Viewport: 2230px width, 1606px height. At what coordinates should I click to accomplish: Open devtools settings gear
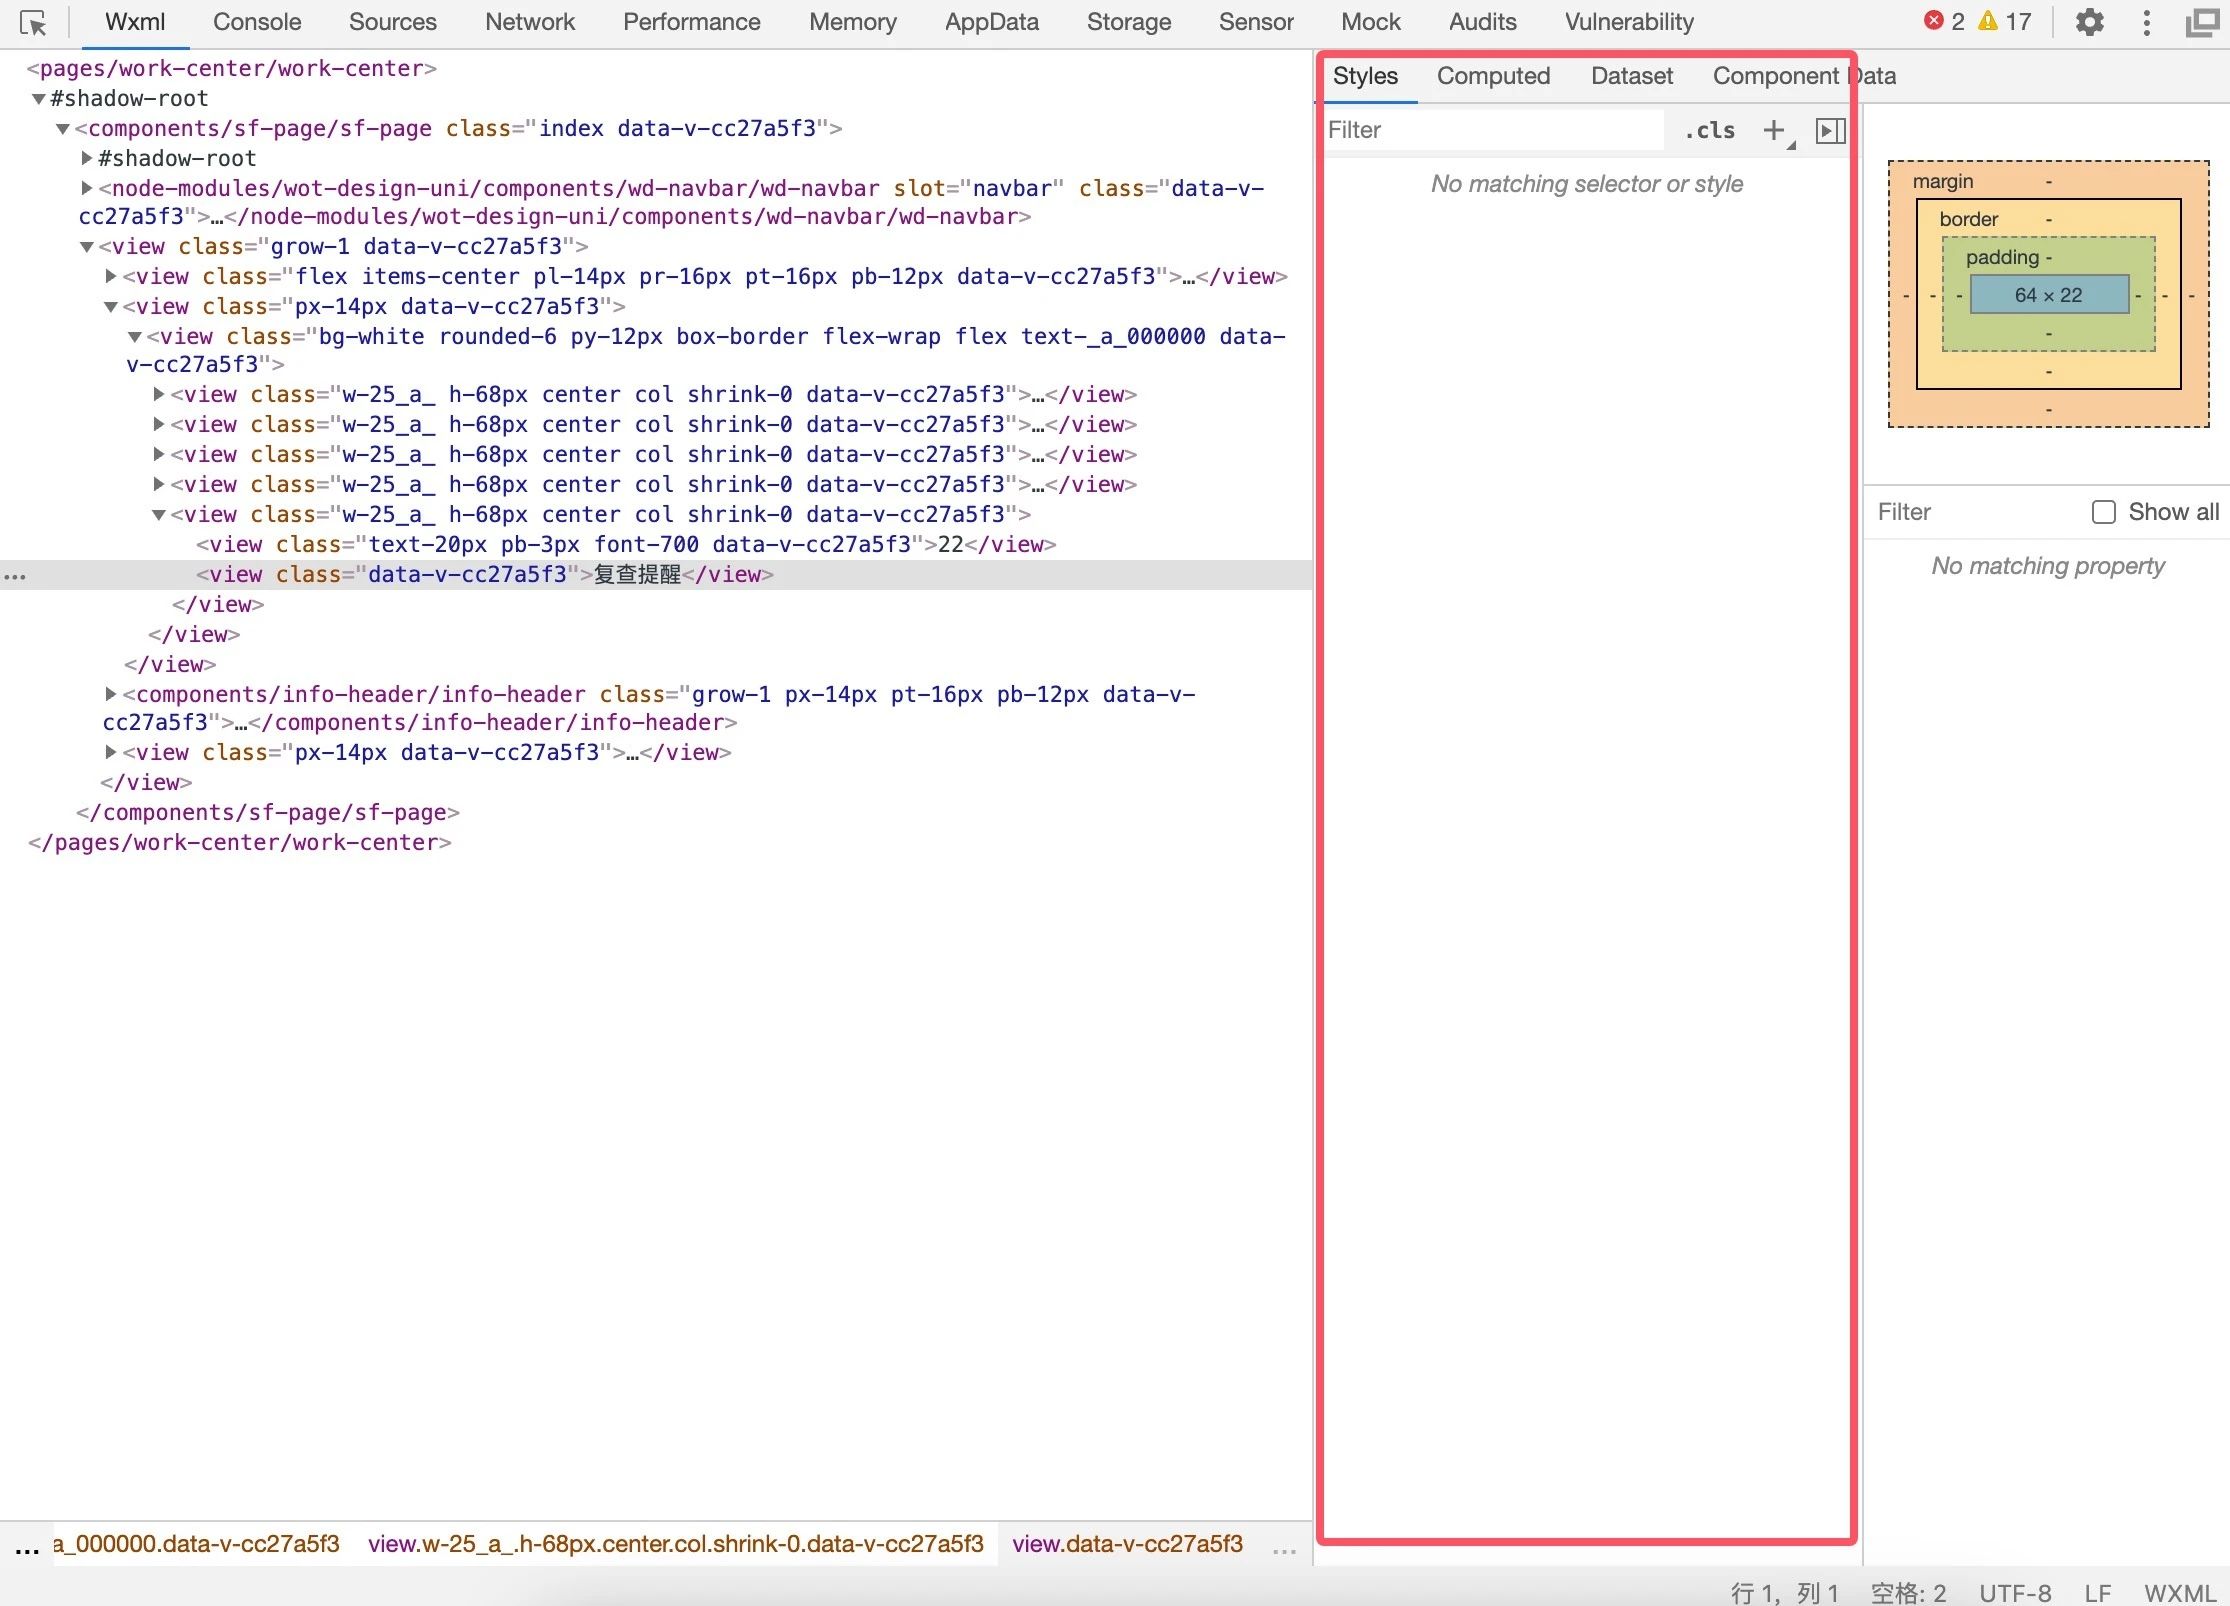2089,22
